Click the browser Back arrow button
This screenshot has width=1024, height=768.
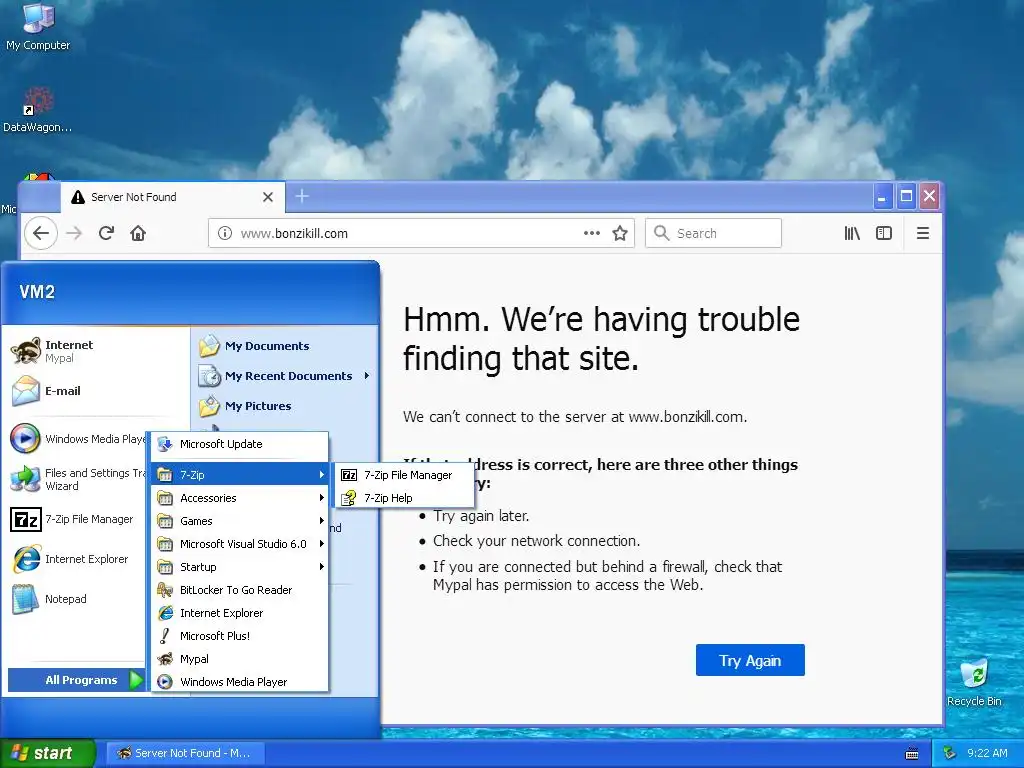(40, 233)
